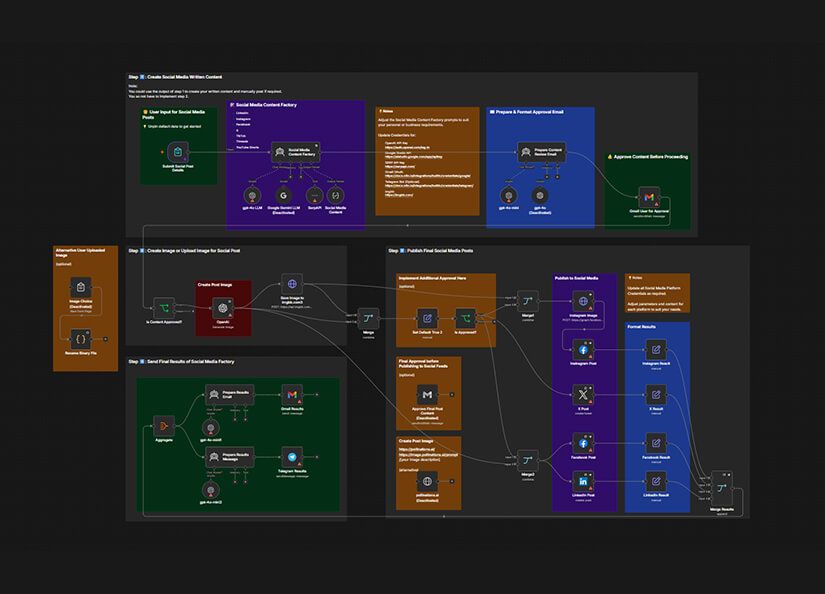This screenshot has width=825, height=594.
Task: Click the Gmail User for Approval node
Action: tap(649, 197)
